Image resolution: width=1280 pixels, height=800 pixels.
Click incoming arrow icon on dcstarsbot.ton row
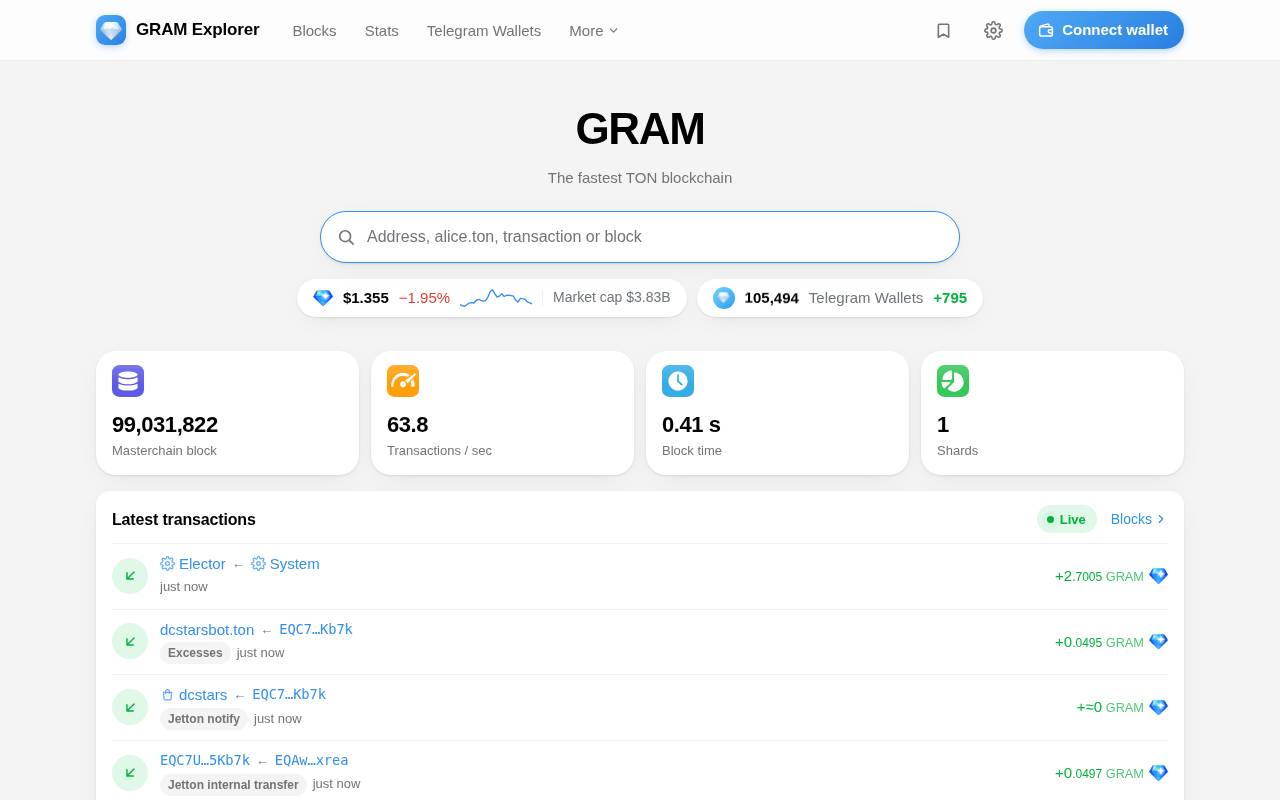coord(130,641)
